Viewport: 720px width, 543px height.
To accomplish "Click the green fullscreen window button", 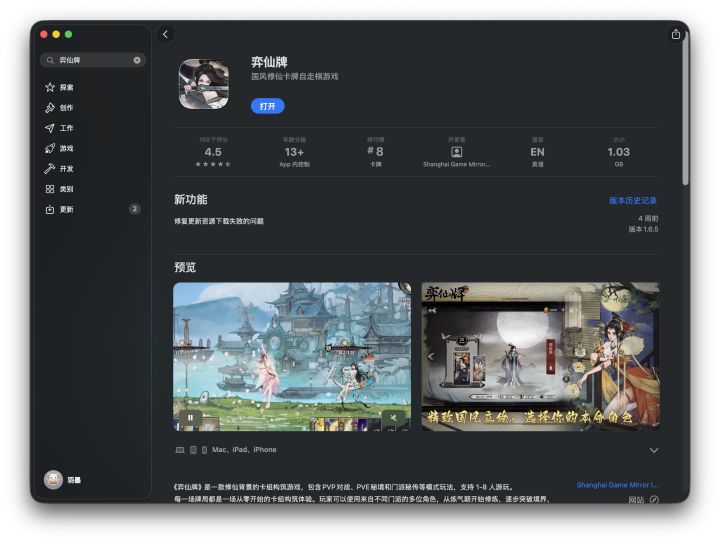I will point(68,34).
